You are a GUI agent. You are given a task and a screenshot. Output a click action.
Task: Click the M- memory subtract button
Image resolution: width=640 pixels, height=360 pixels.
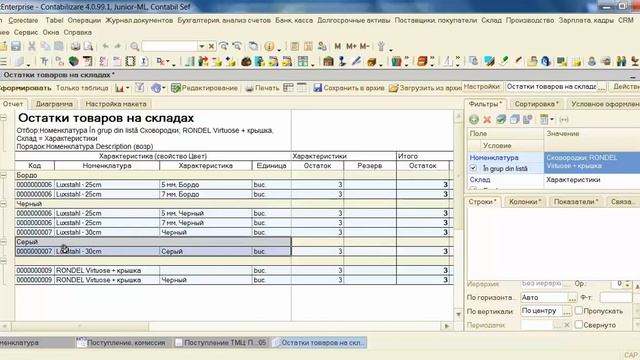pos(364,47)
